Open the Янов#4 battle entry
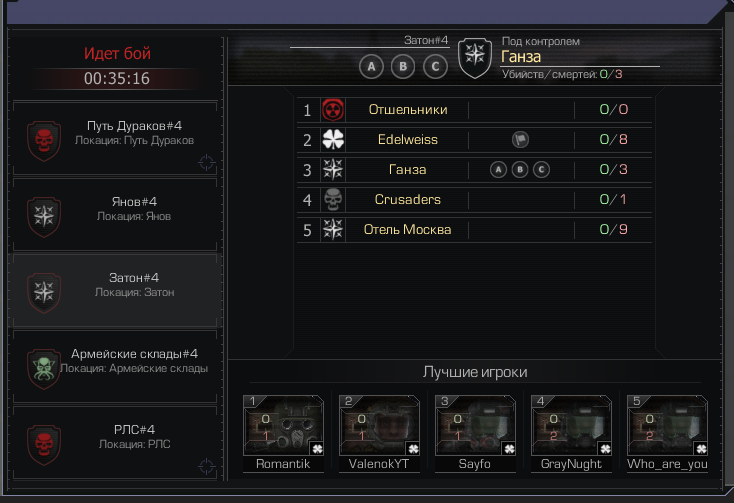 tap(115, 215)
